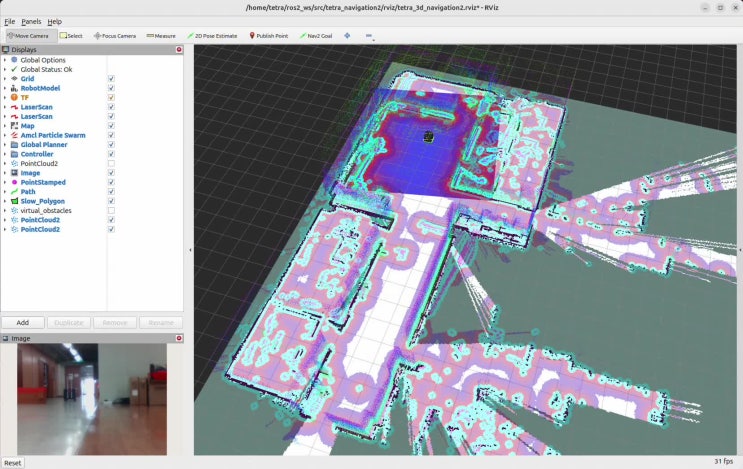Click the camera image preview
This screenshot has width=743, height=469.
[92, 399]
